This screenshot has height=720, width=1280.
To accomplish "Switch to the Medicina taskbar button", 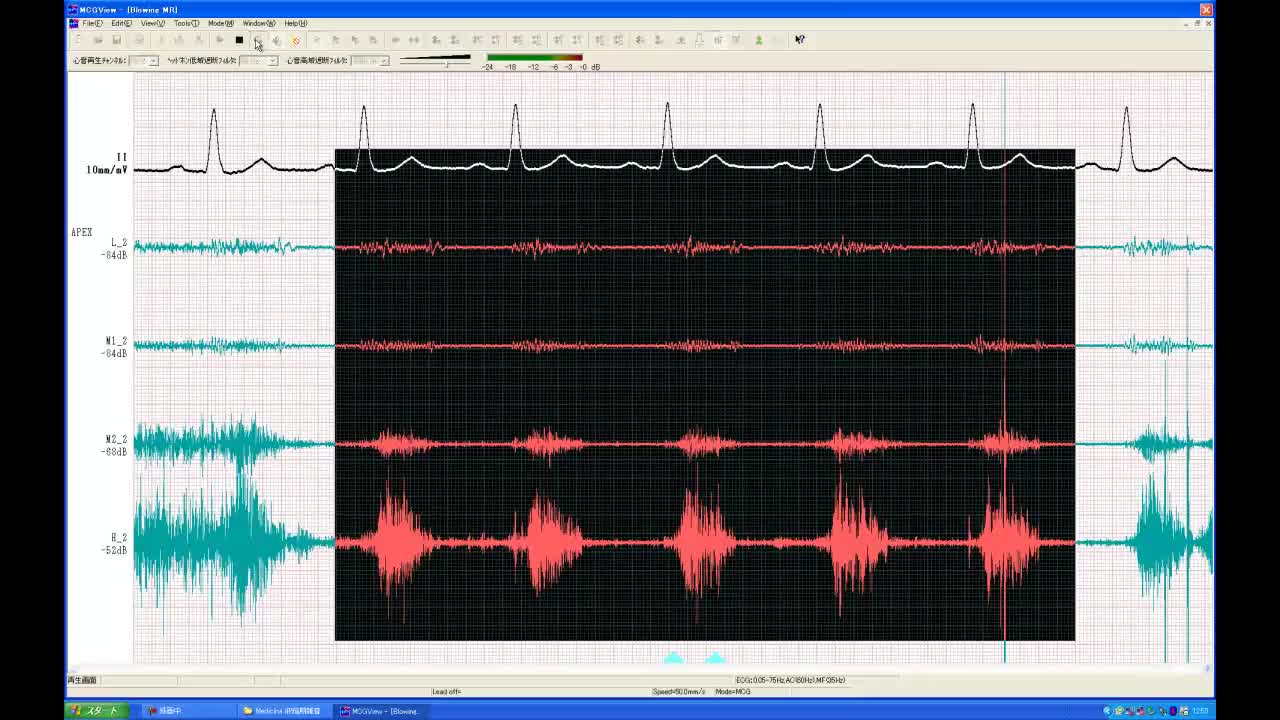I will (x=285, y=711).
